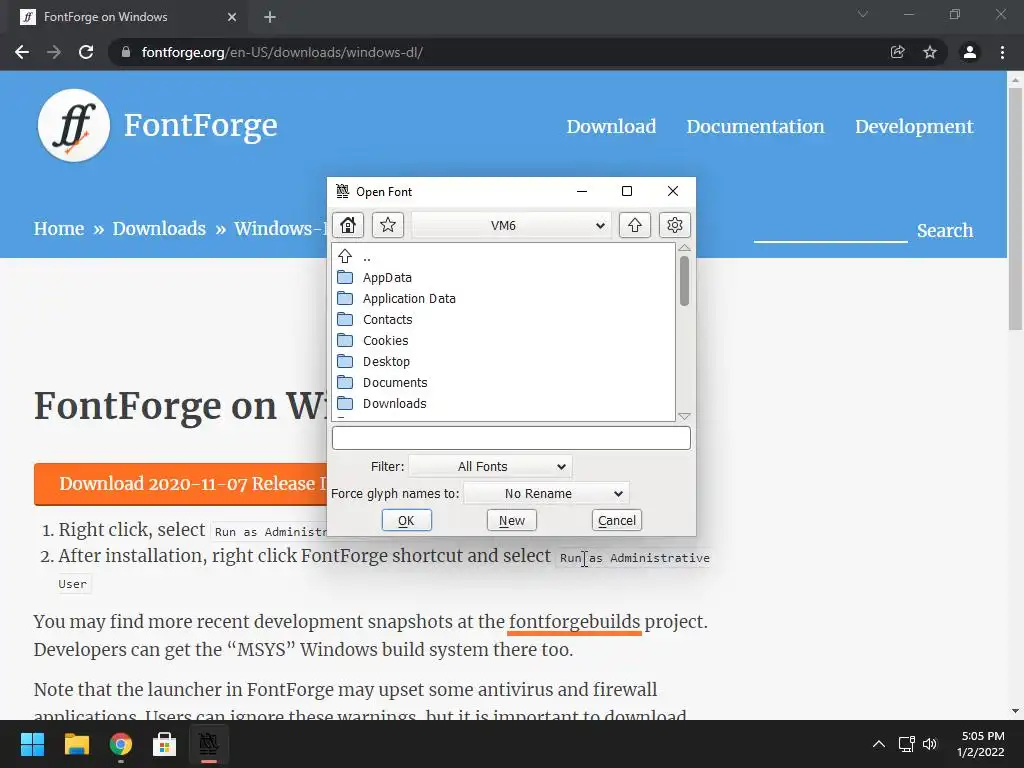Image resolution: width=1024 pixels, height=768 pixels.
Task: Click the Desktop folder icon
Action: tap(345, 361)
